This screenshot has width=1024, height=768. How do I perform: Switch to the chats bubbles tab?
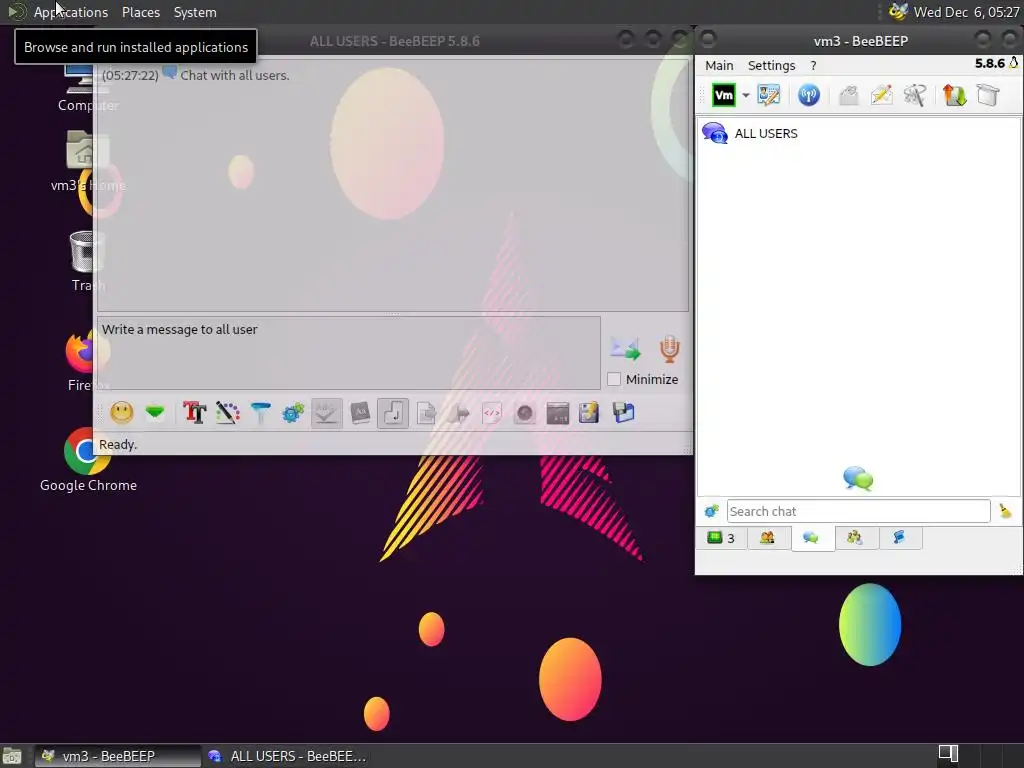click(x=811, y=538)
